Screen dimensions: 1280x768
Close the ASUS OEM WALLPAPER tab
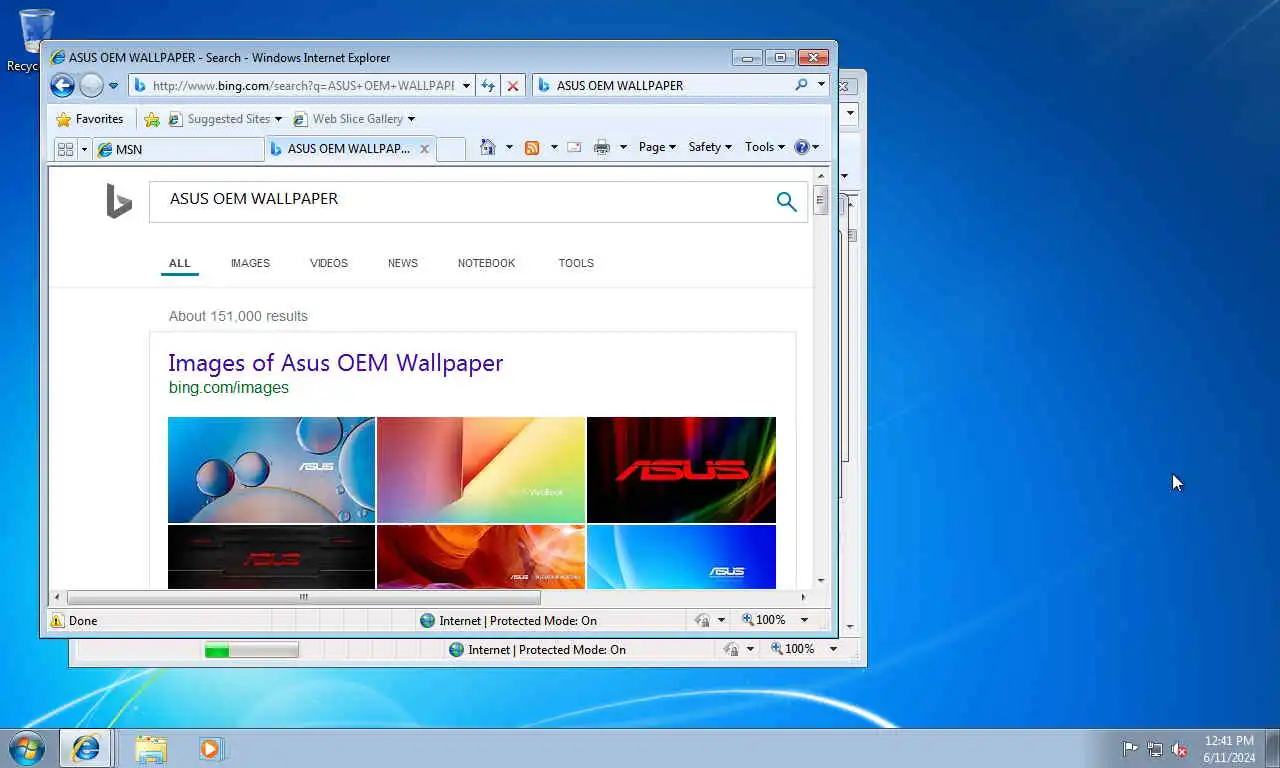click(424, 149)
